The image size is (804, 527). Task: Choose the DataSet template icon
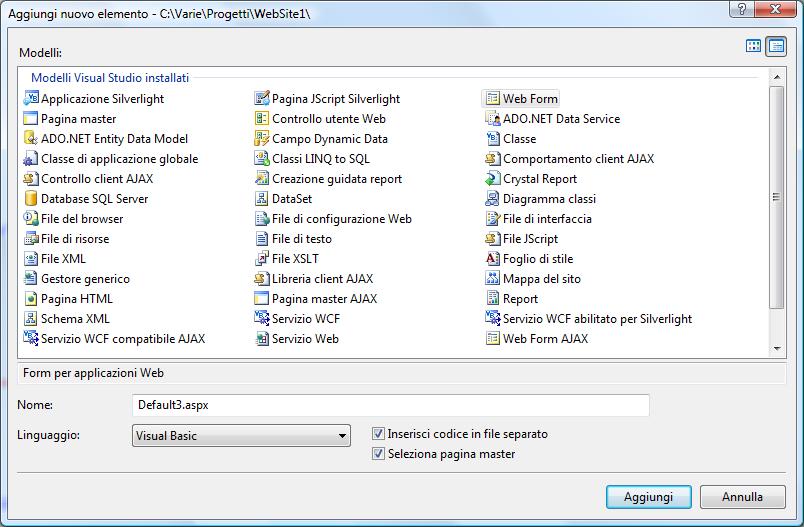coord(262,198)
